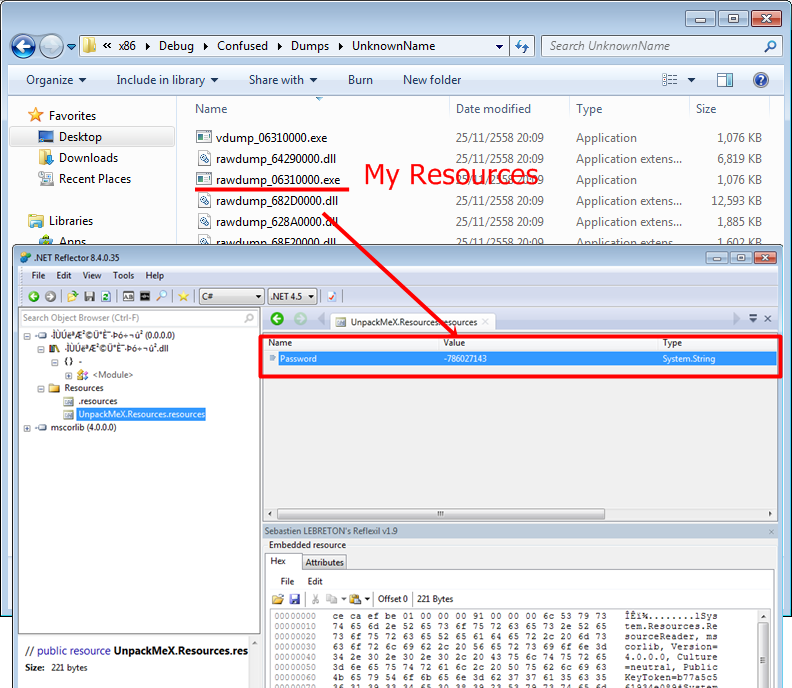Image resolution: width=792 pixels, height=688 pixels.
Task: Click the New folder button in Explorer
Action: tap(432, 80)
